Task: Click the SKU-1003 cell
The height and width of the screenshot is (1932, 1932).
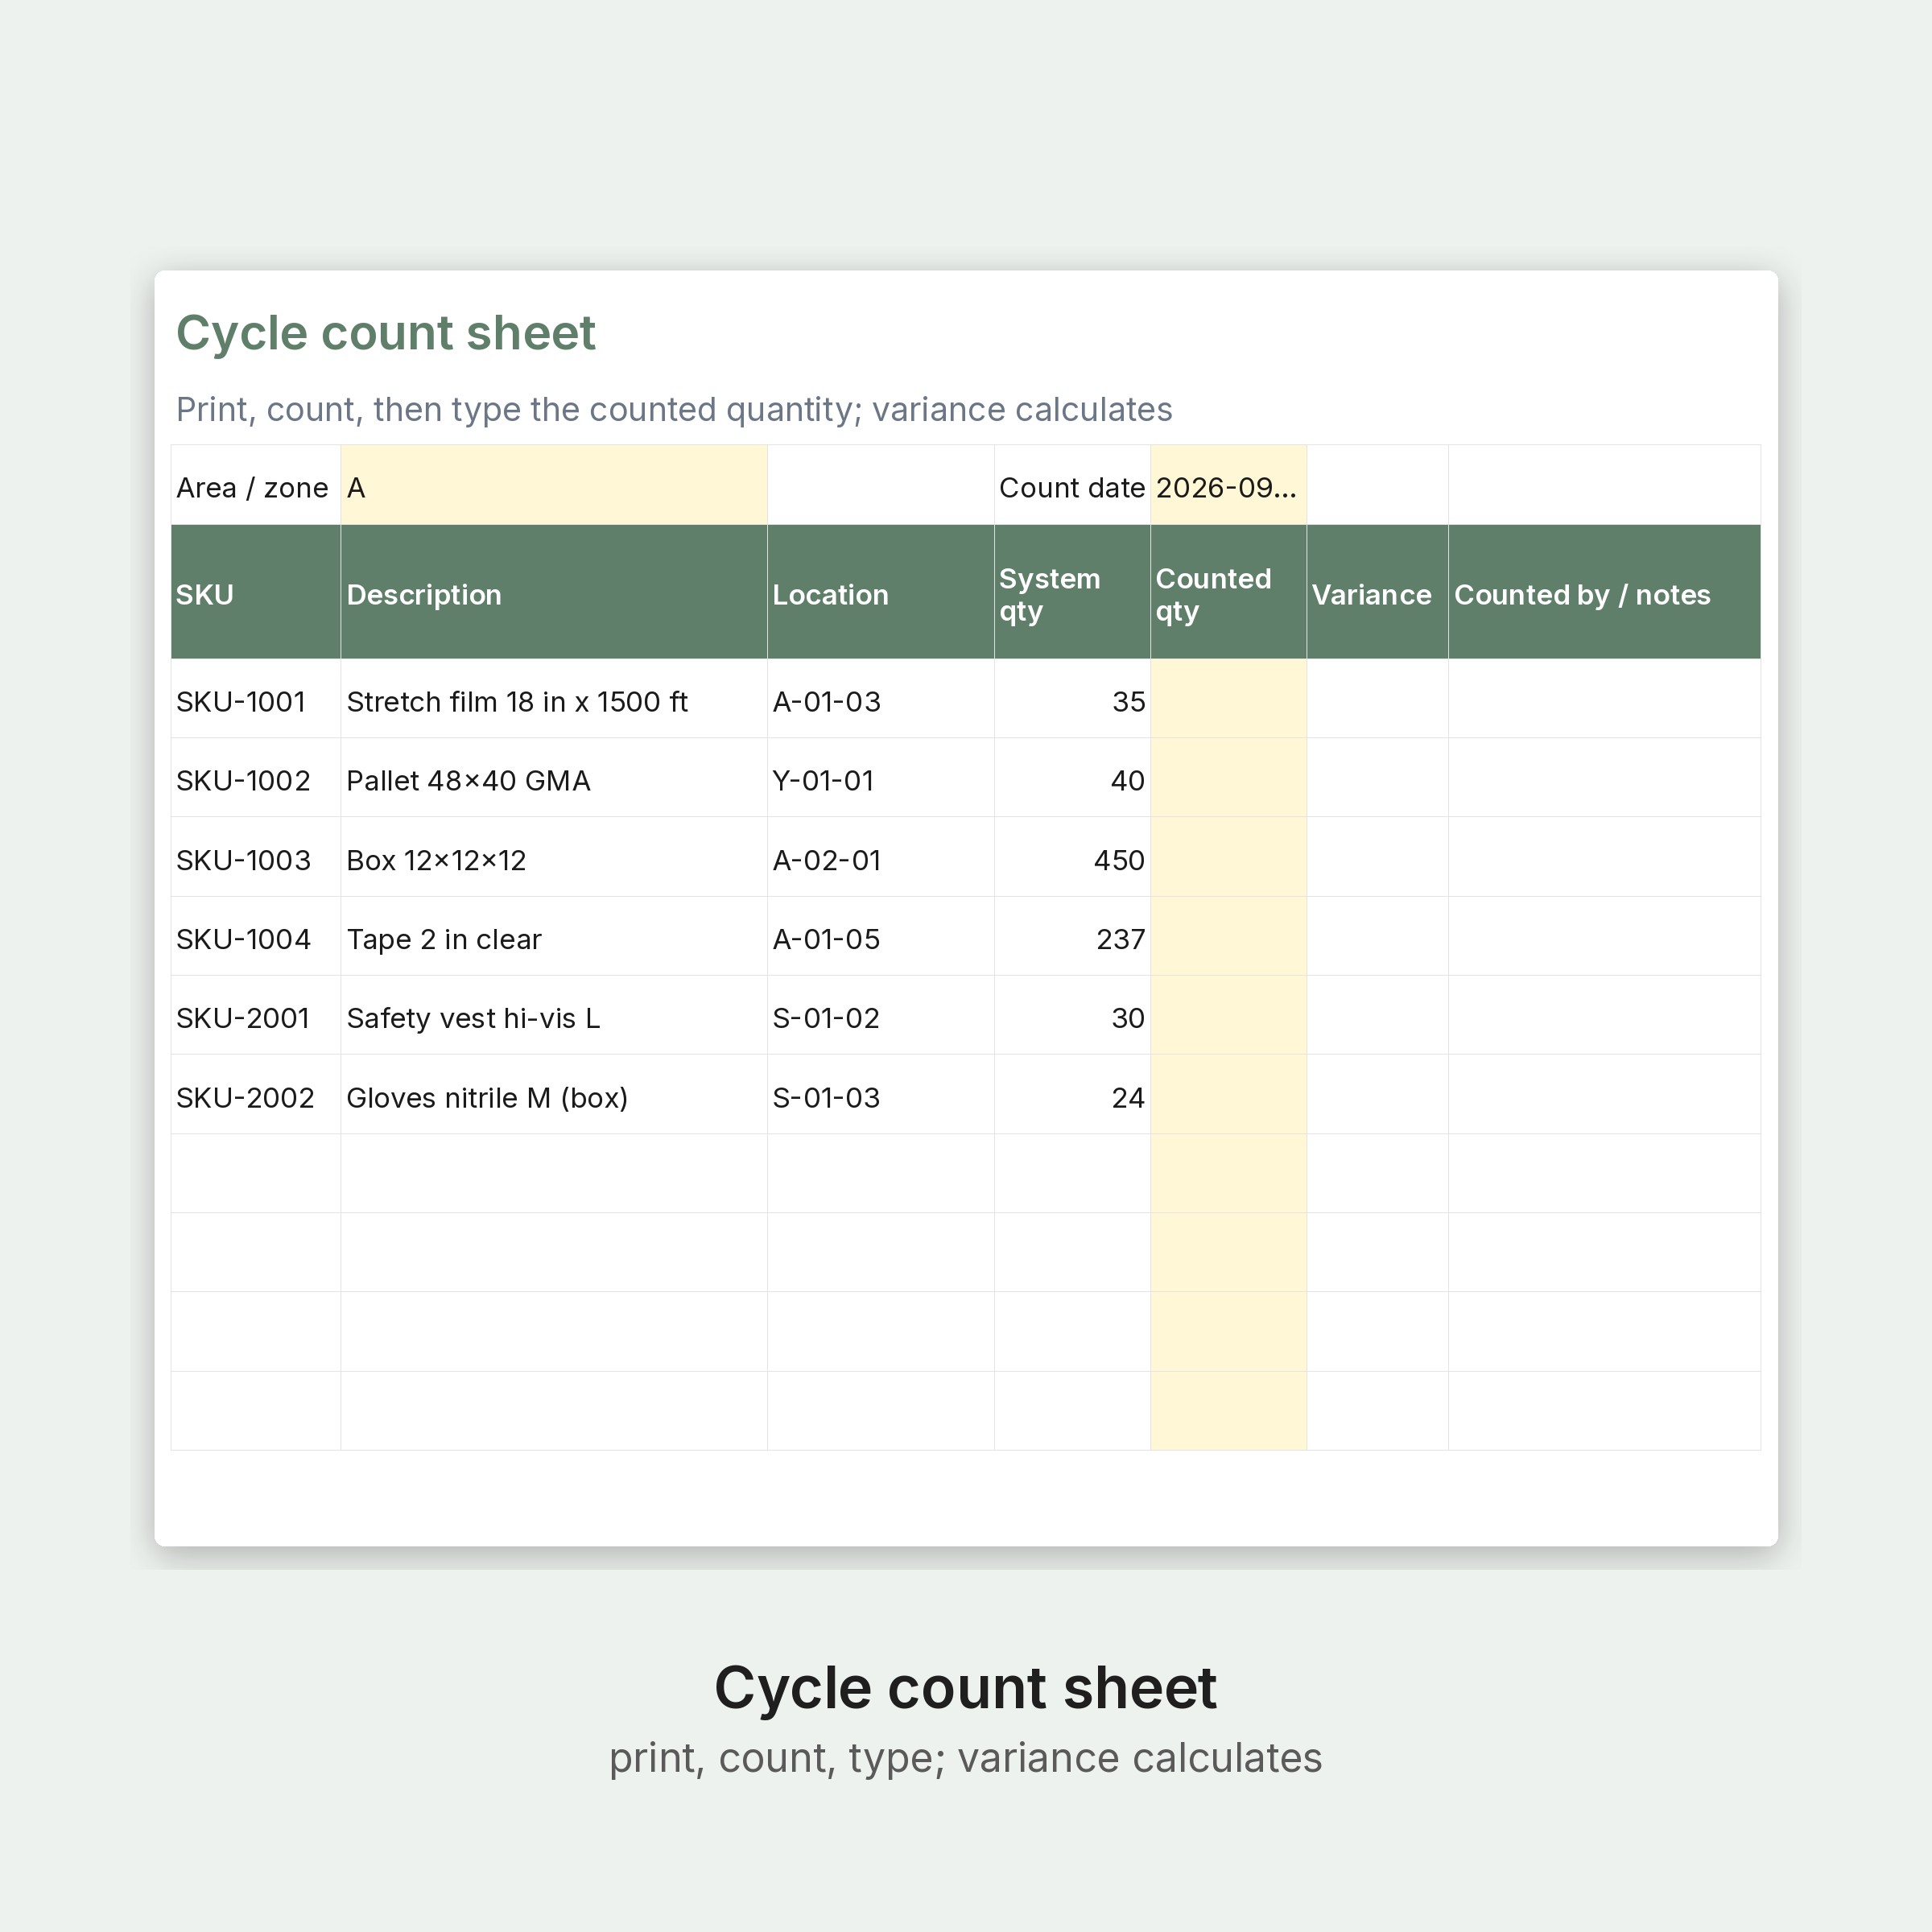Action: click(256, 857)
